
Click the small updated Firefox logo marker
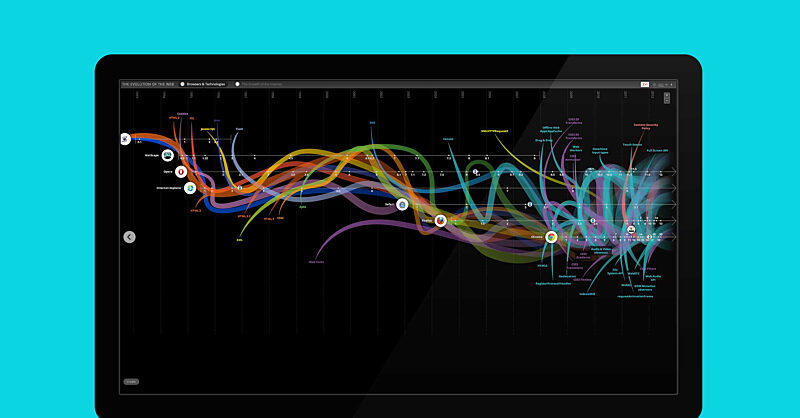pos(593,220)
